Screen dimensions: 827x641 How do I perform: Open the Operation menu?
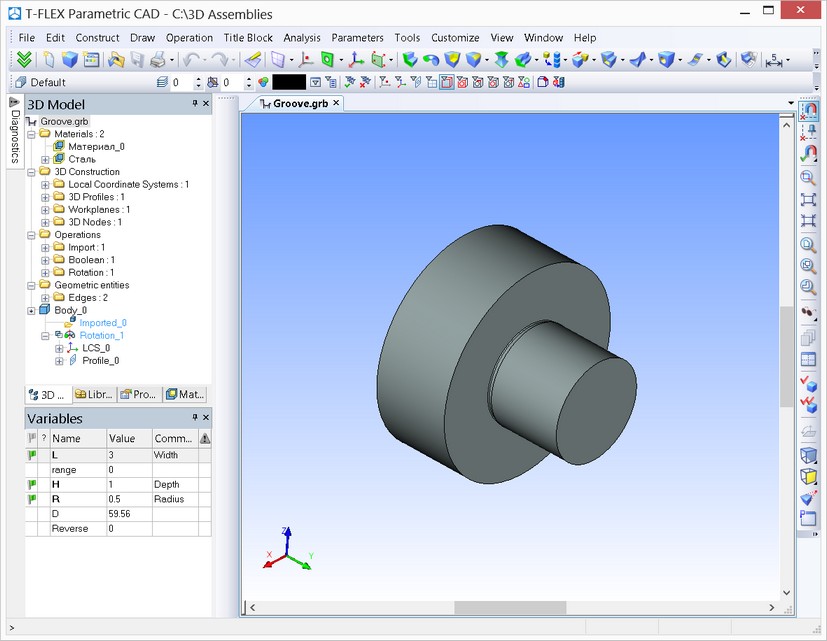(x=189, y=37)
